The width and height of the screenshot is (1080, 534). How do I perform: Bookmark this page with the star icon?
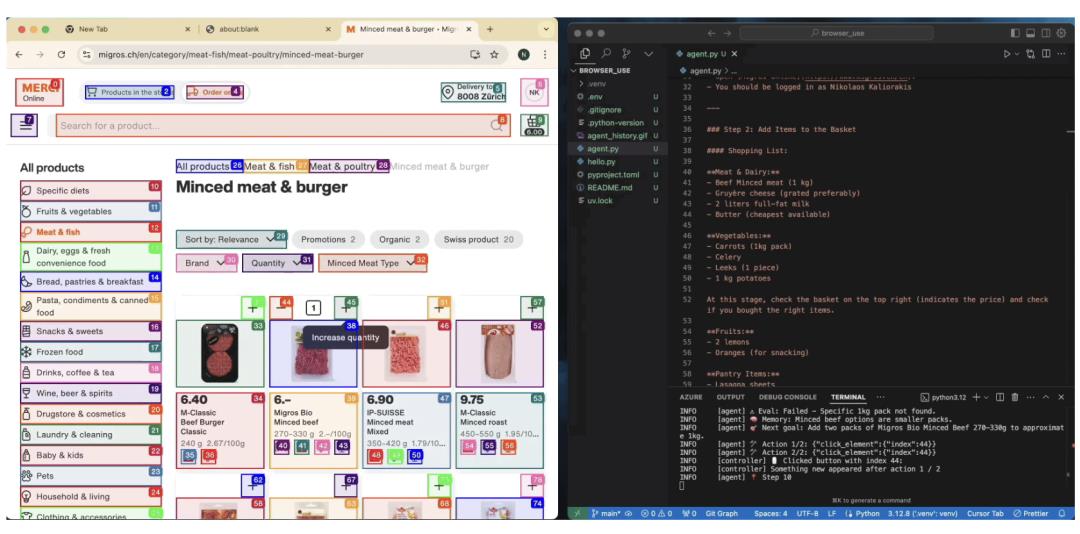coord(494,54)
